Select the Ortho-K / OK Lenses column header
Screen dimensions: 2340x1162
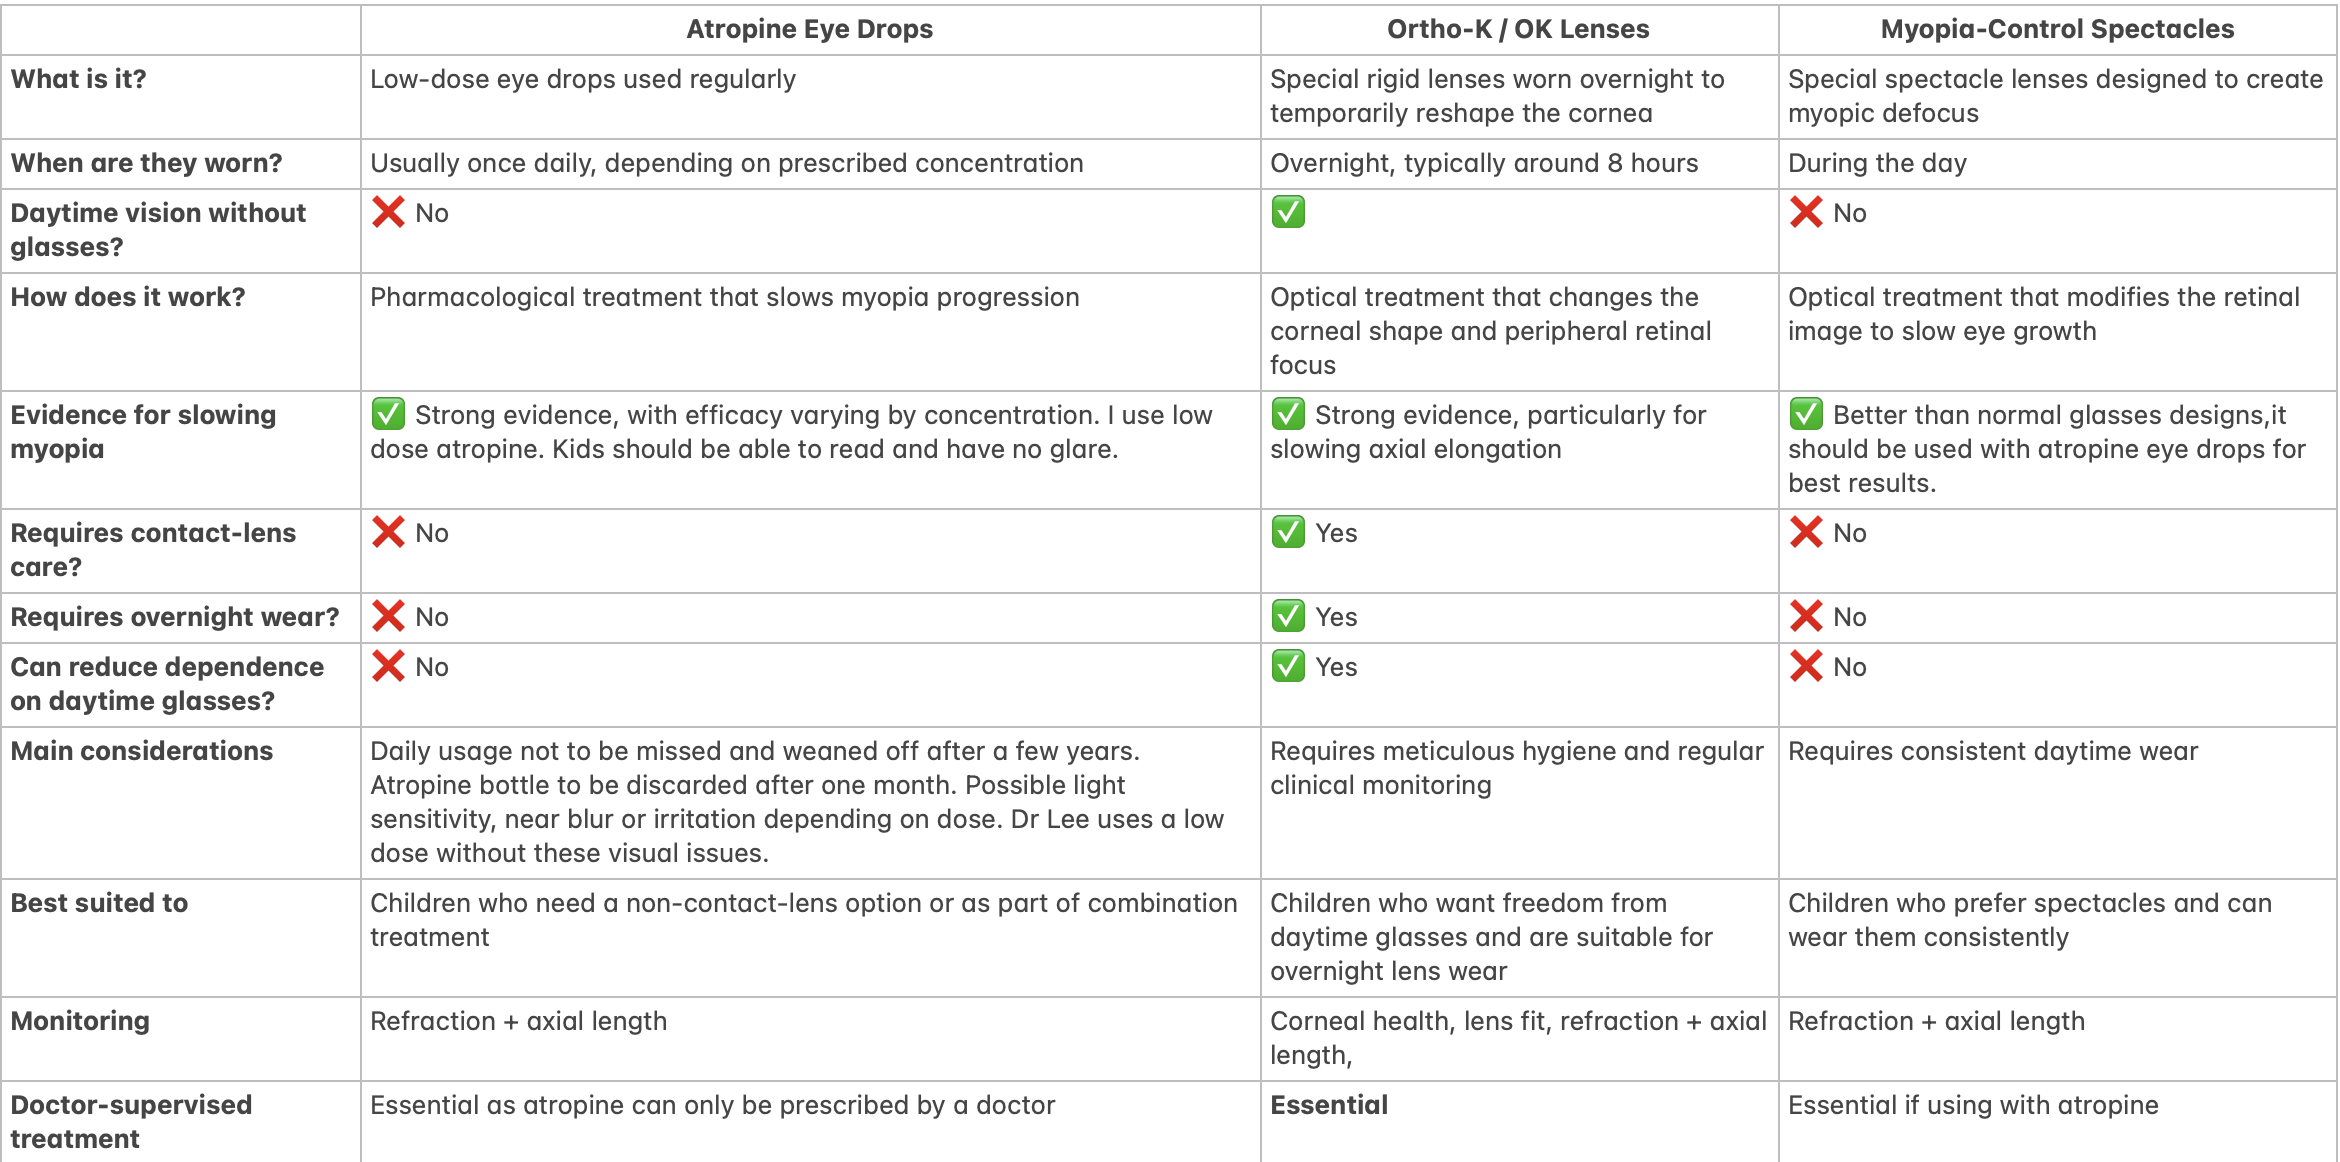point(1518,29)
